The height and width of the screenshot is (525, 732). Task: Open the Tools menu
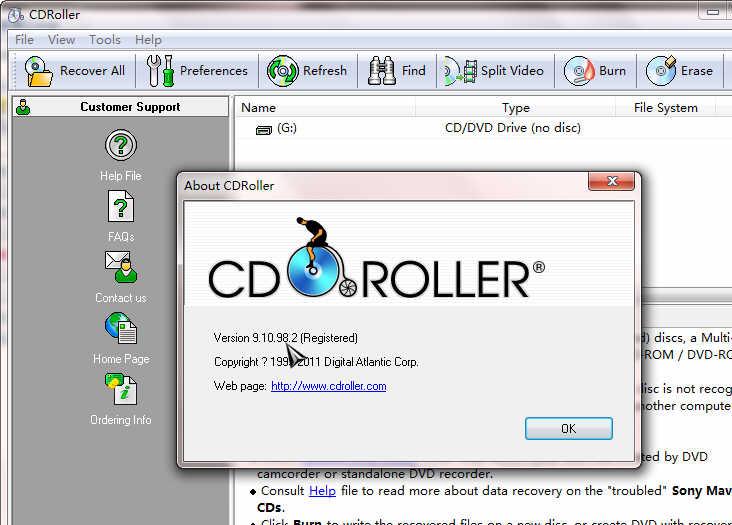pyautogui.click(x=105, y=40)
